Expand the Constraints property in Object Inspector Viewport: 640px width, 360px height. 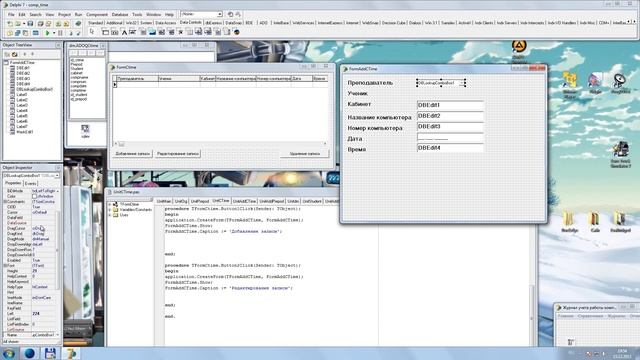5,202
